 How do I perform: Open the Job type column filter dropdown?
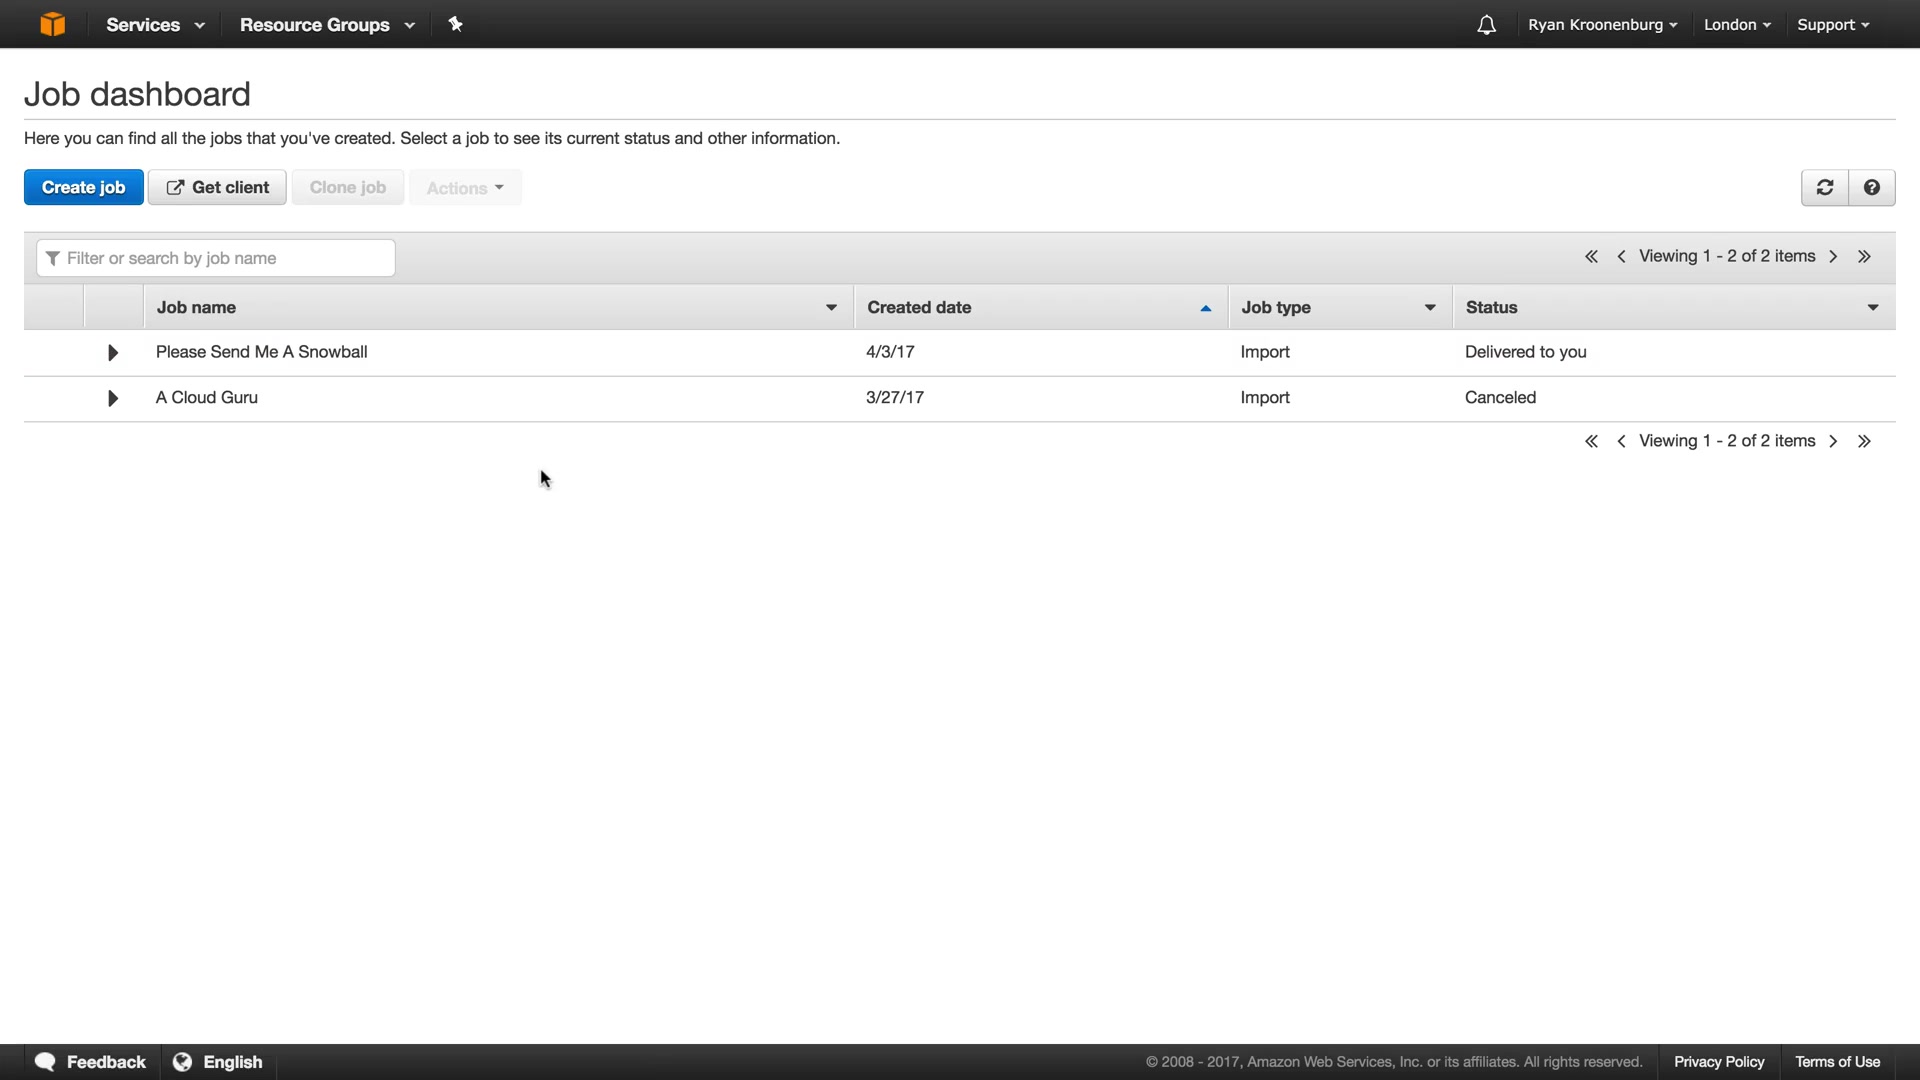pos(1430,308)
